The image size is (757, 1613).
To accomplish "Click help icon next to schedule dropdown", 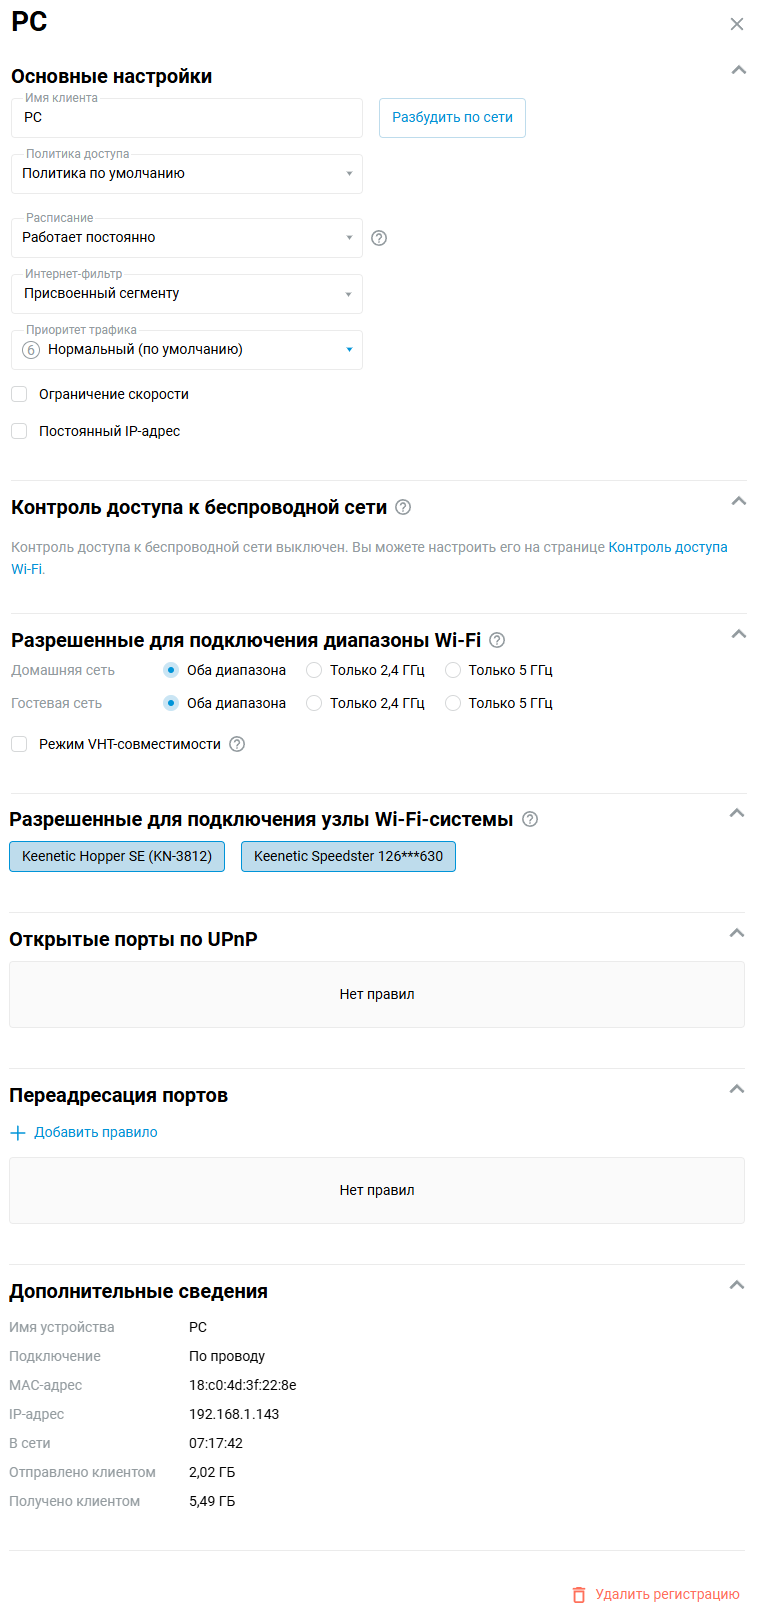I will coord(379,238).
